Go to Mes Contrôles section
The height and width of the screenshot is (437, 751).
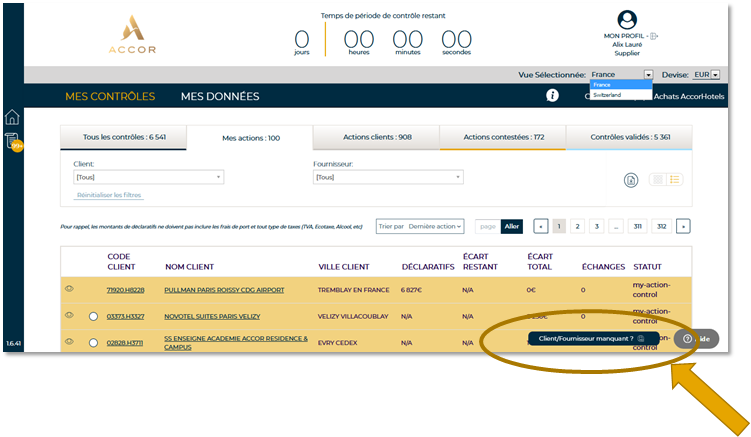tap(110, 96)
